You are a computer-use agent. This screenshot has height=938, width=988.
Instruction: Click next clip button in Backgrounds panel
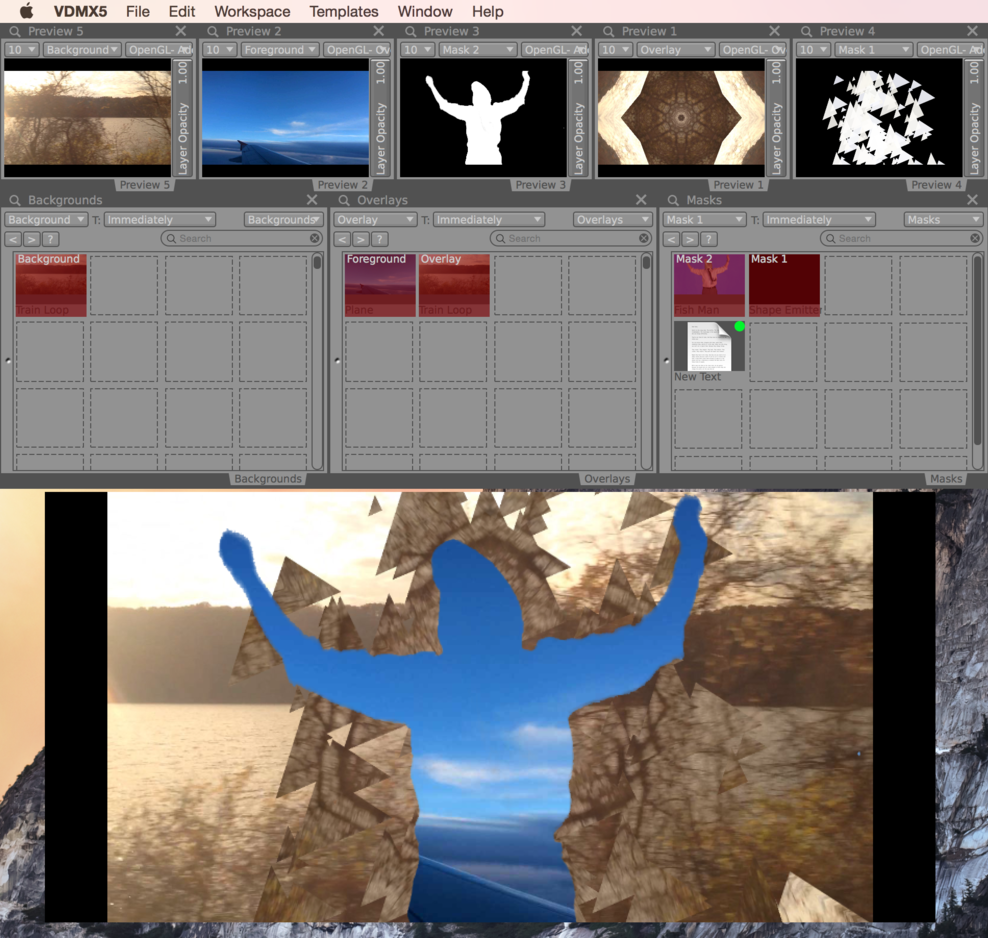[32, 239]
